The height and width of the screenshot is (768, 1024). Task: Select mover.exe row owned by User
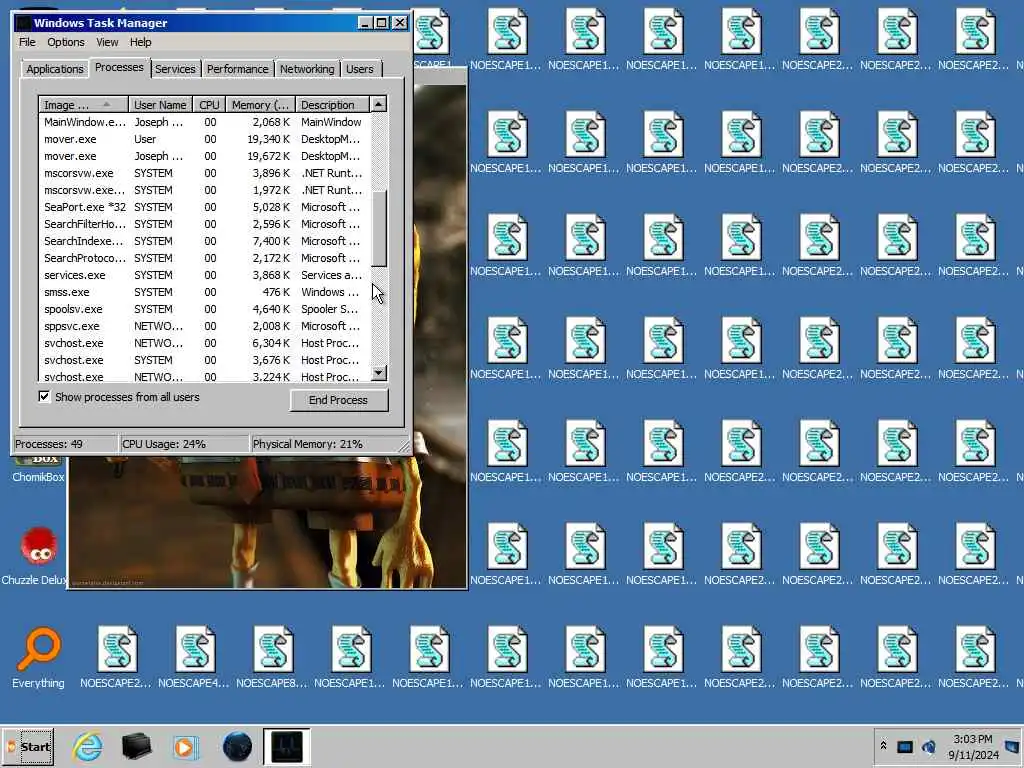tap(204, 139)
